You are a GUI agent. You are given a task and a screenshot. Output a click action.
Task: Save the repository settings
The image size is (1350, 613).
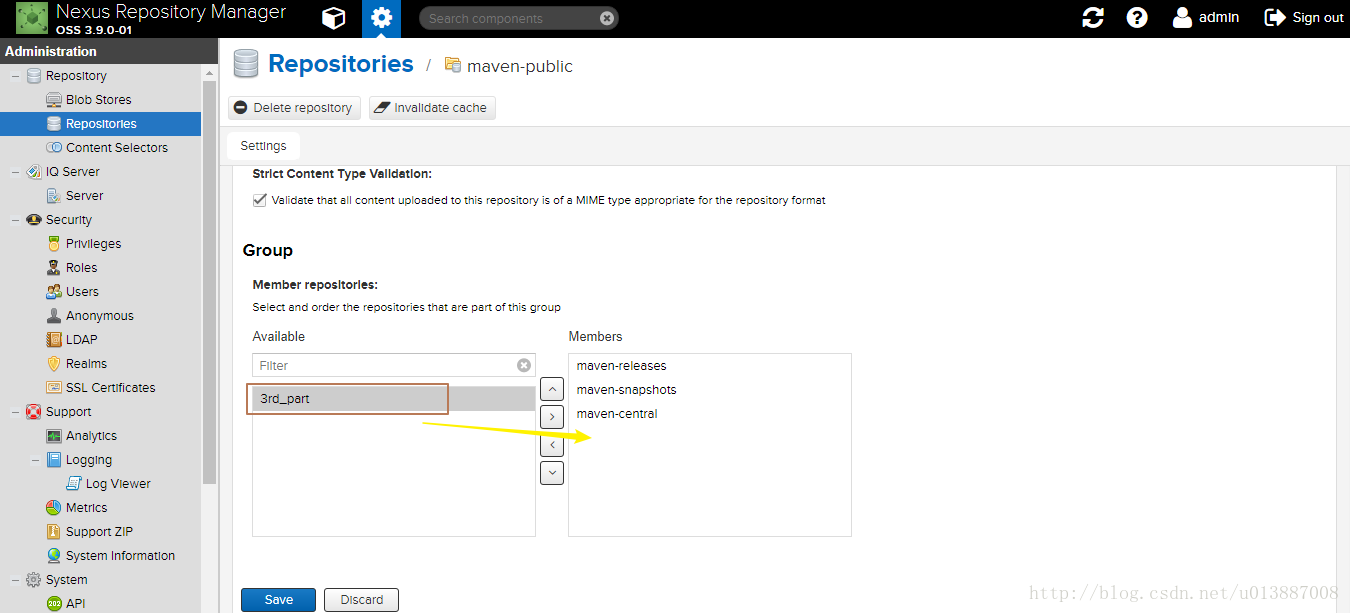[278, 599]
